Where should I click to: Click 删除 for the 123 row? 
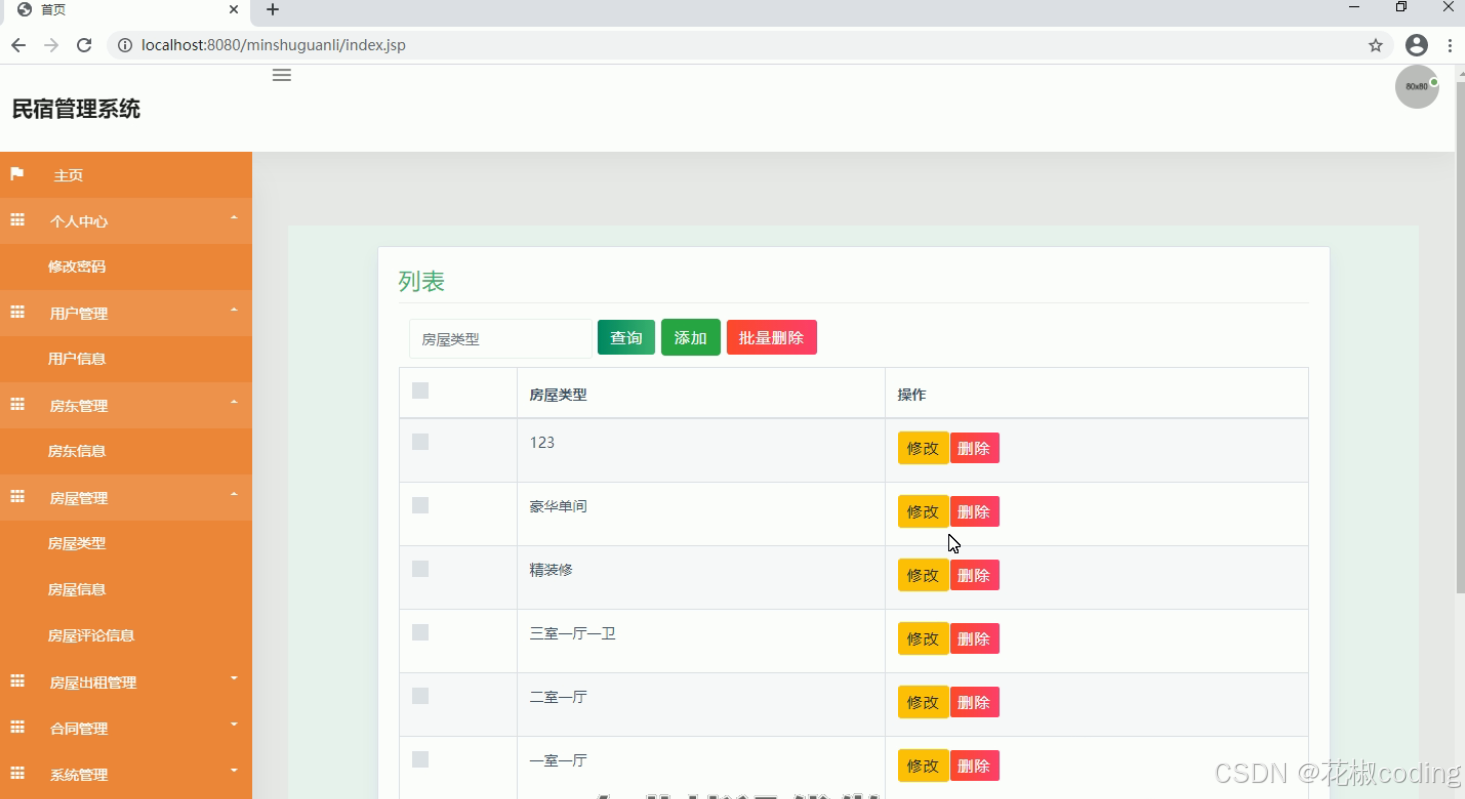point(974,448)
